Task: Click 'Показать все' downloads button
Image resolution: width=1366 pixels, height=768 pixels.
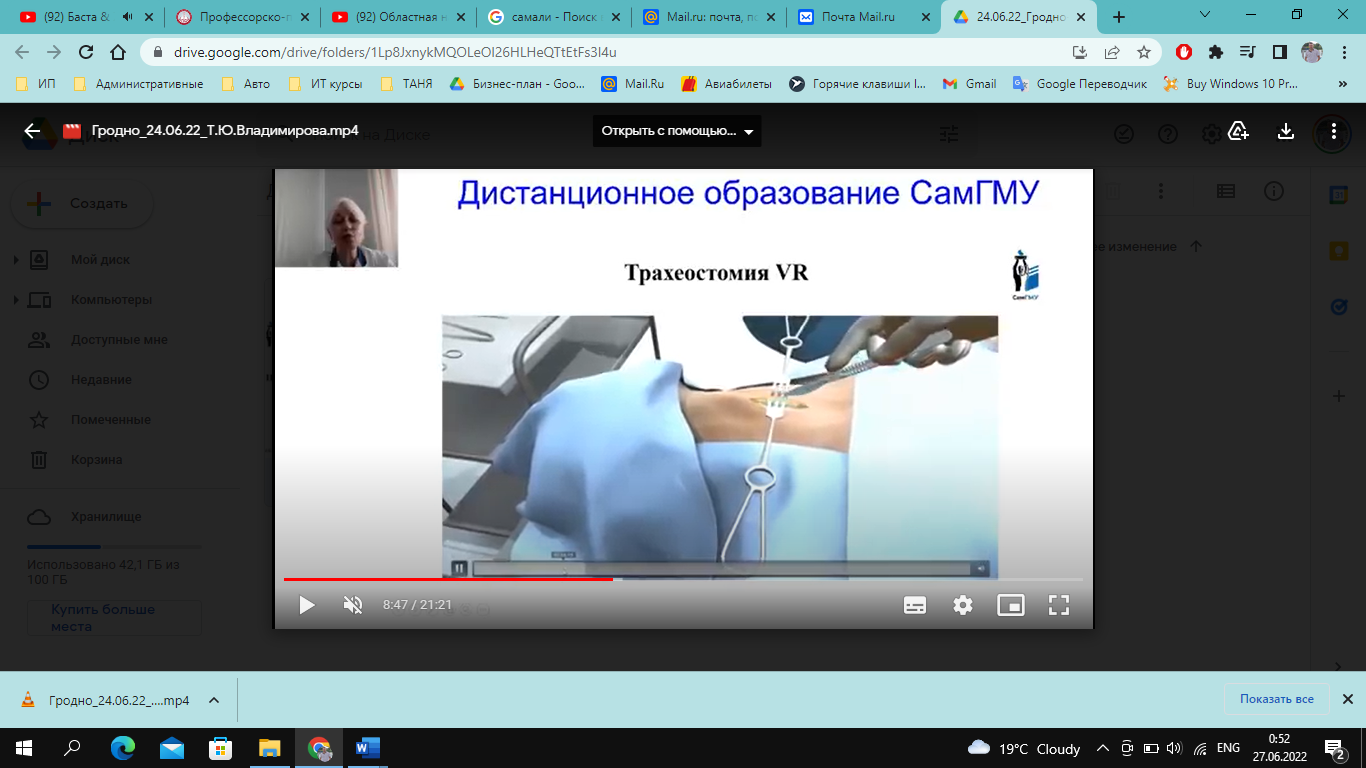Action: (1276, 699)
